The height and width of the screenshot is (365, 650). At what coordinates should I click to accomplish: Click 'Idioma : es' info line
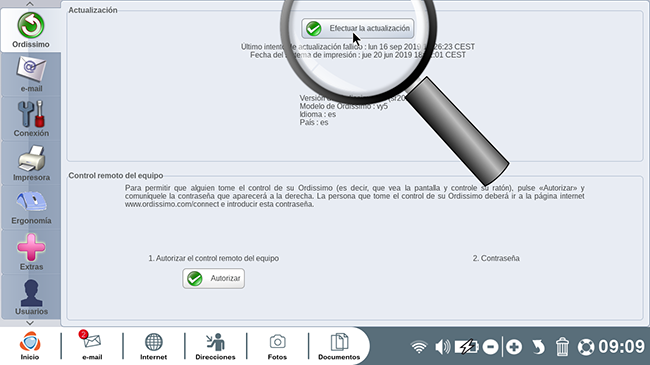[x=318, y=114]
